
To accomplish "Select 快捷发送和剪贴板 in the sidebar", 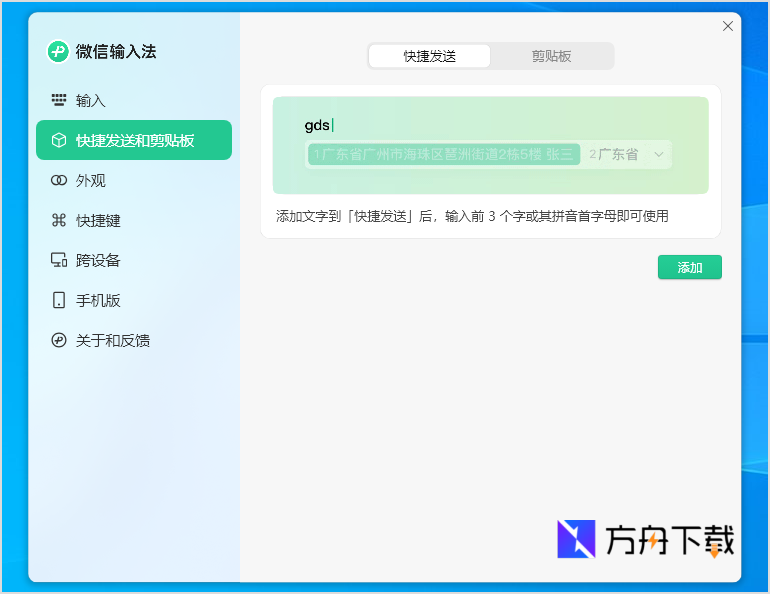I will point(134,140).
